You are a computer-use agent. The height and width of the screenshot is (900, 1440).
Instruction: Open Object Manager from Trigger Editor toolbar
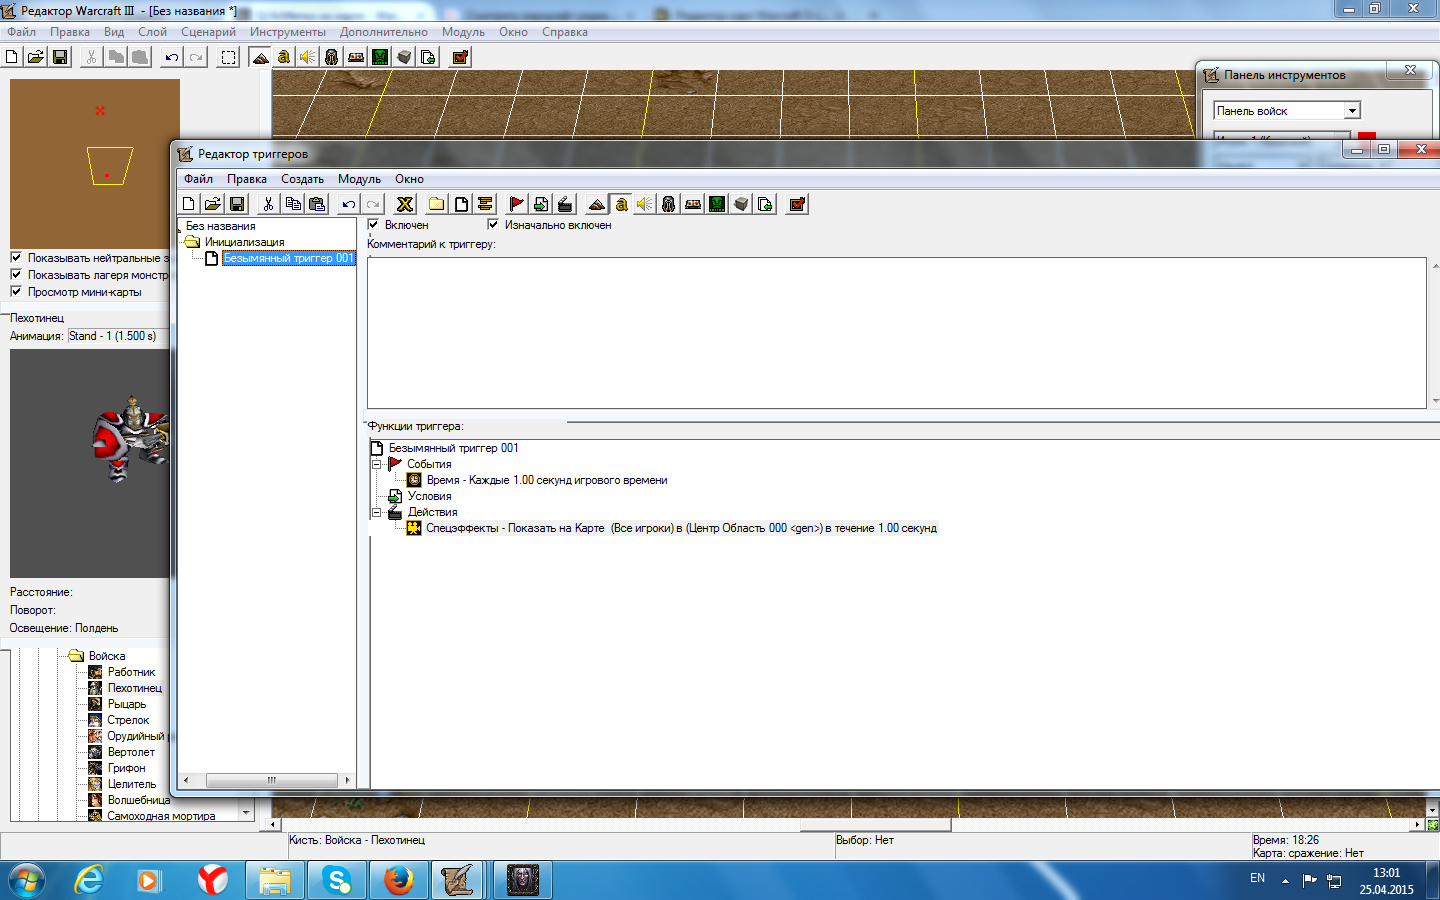tap(741, 204)
